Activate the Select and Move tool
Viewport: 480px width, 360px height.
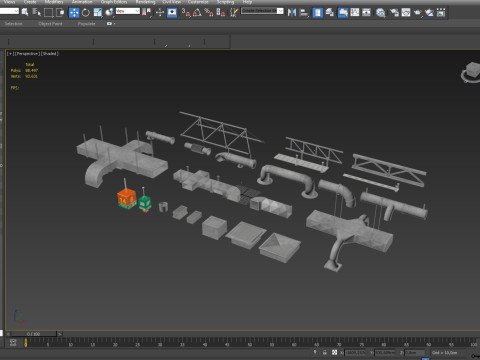[74, 12]
